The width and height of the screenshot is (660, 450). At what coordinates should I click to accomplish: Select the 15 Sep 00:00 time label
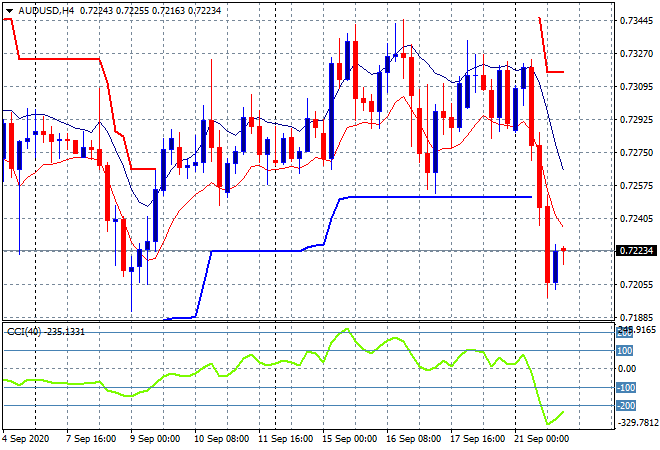pyautogui.click(x=349, y=439)
